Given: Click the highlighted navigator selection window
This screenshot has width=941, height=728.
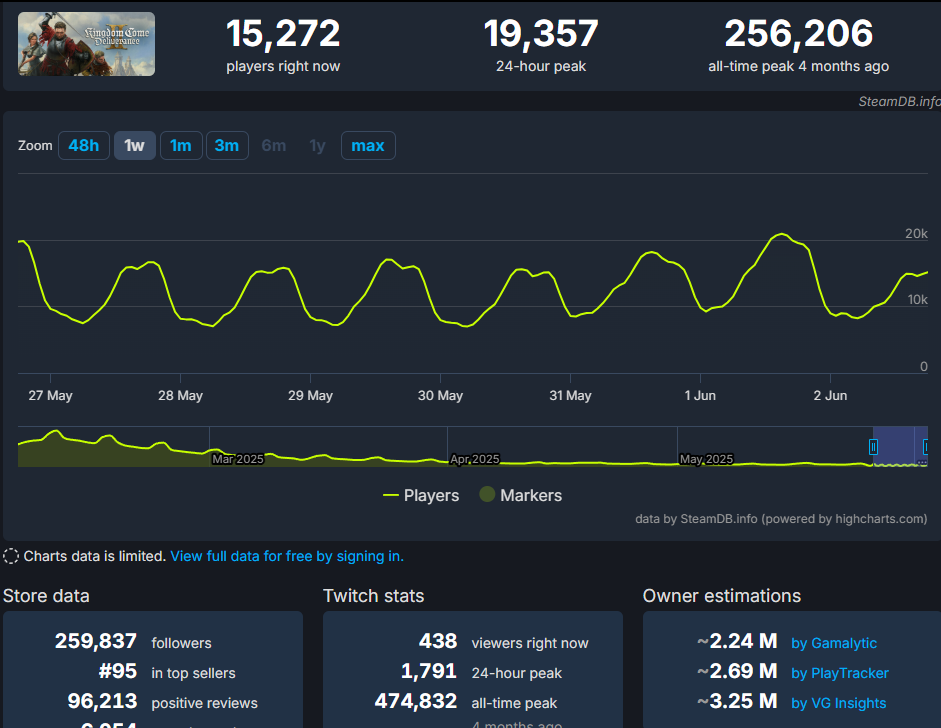Looking at the screenshot, I should pyautogui.click(x=900, y=447).
